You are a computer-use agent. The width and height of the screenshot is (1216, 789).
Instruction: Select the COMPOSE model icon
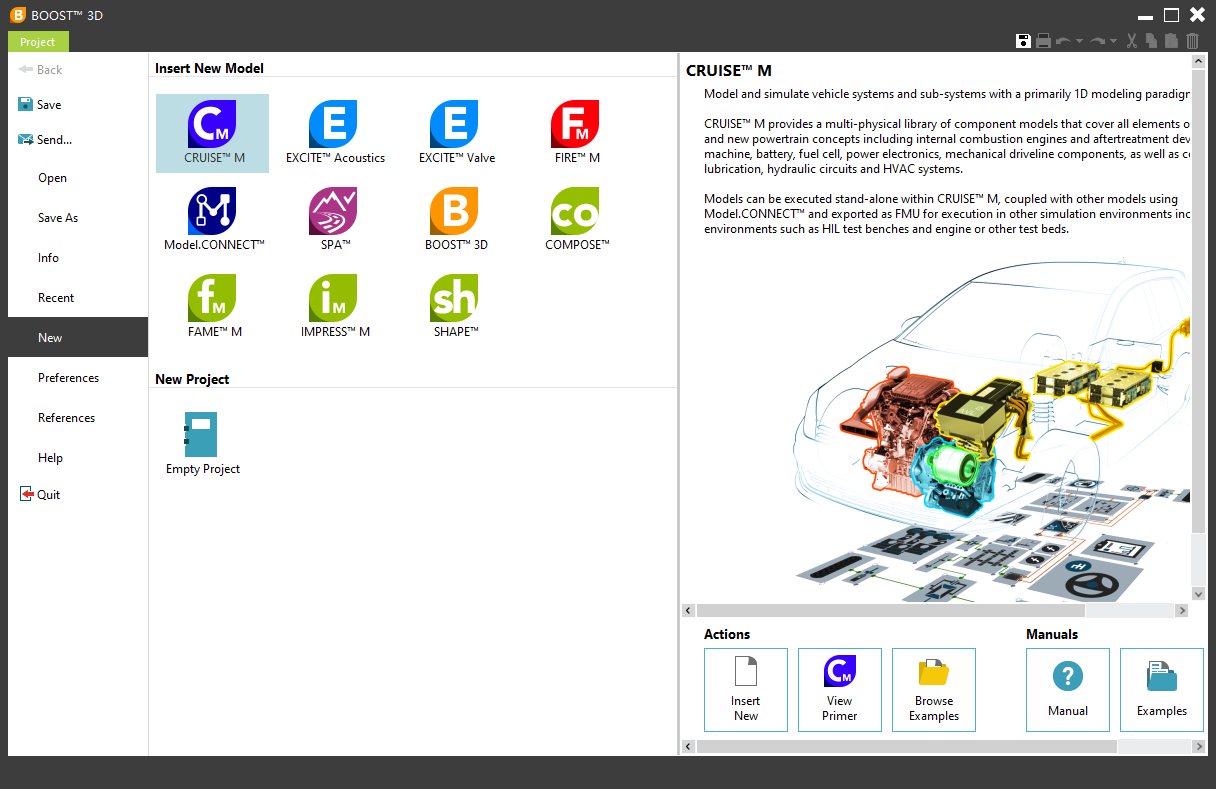coord(576,211)
